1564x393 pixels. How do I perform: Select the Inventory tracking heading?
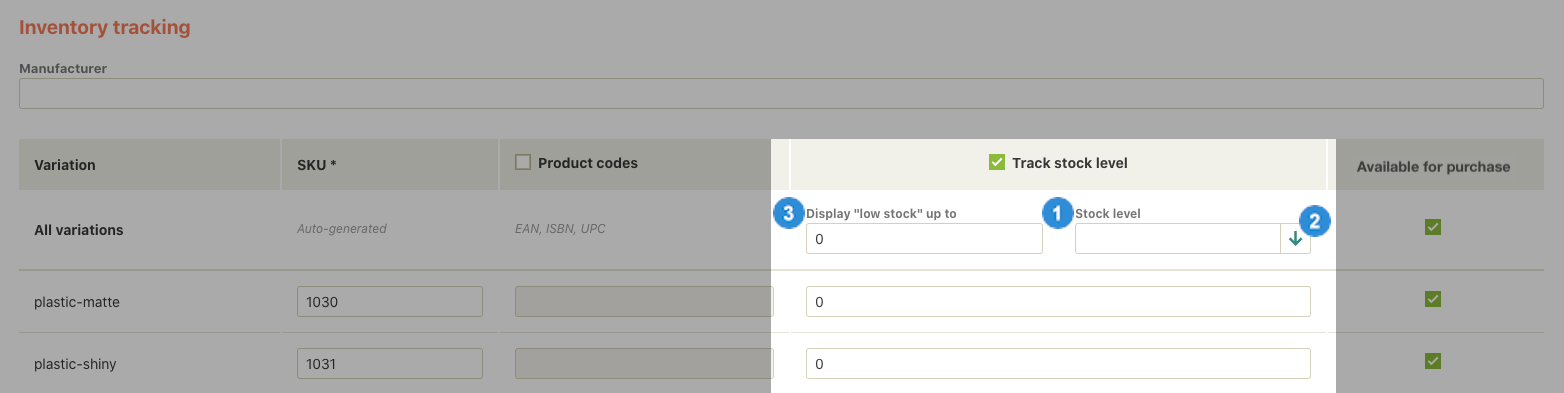pyautogui.click(x=105, y=28)
